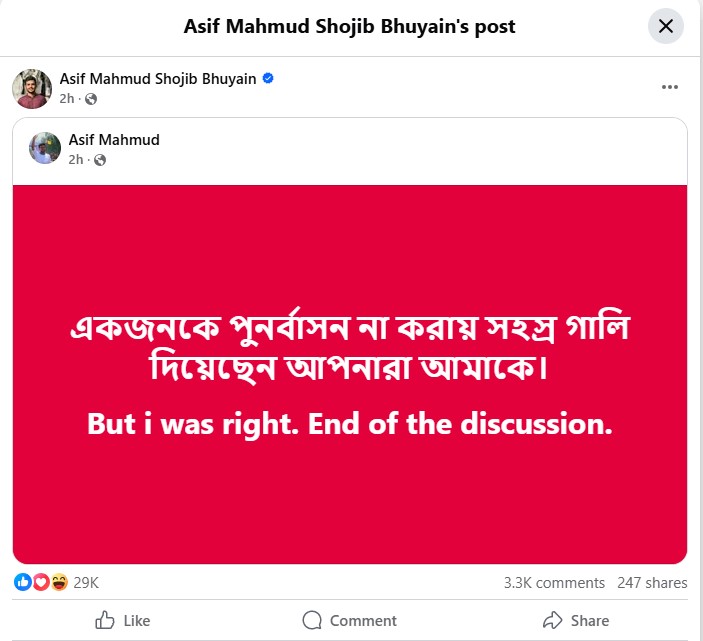Click the public globe icon under the author name

(x=91, y=99)
